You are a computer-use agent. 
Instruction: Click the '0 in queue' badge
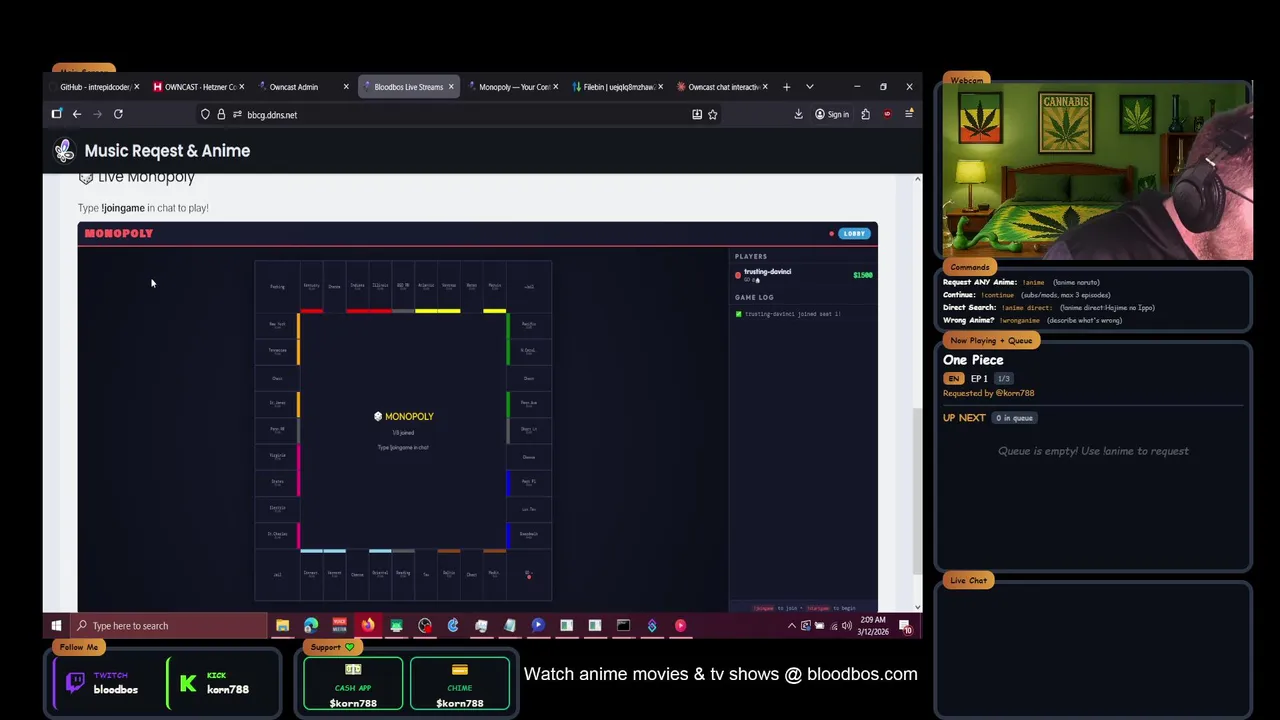pyautogui.click(x=1014, y=418)
